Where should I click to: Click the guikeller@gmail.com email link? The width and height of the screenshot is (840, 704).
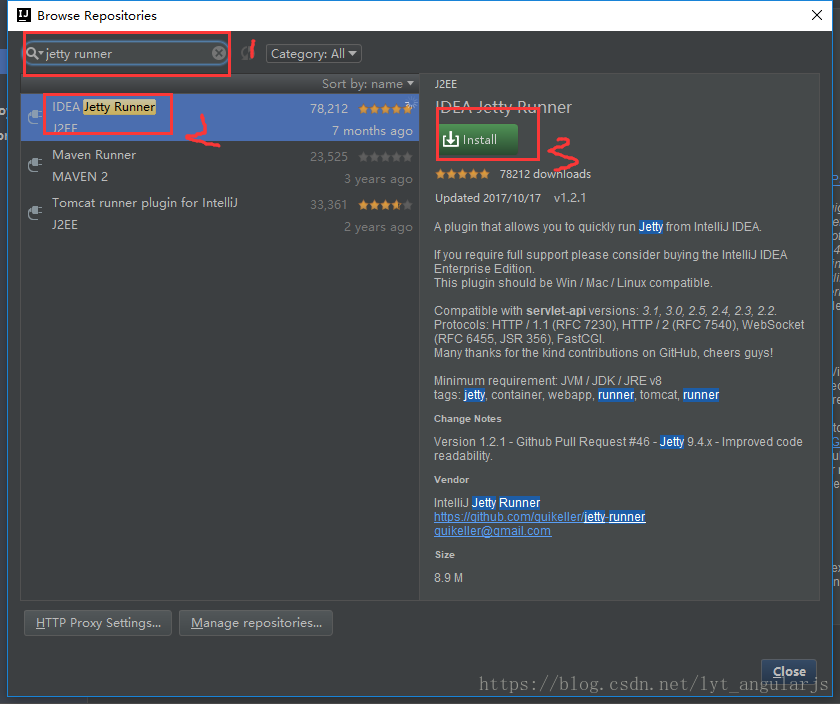click(x=492, y=531)
